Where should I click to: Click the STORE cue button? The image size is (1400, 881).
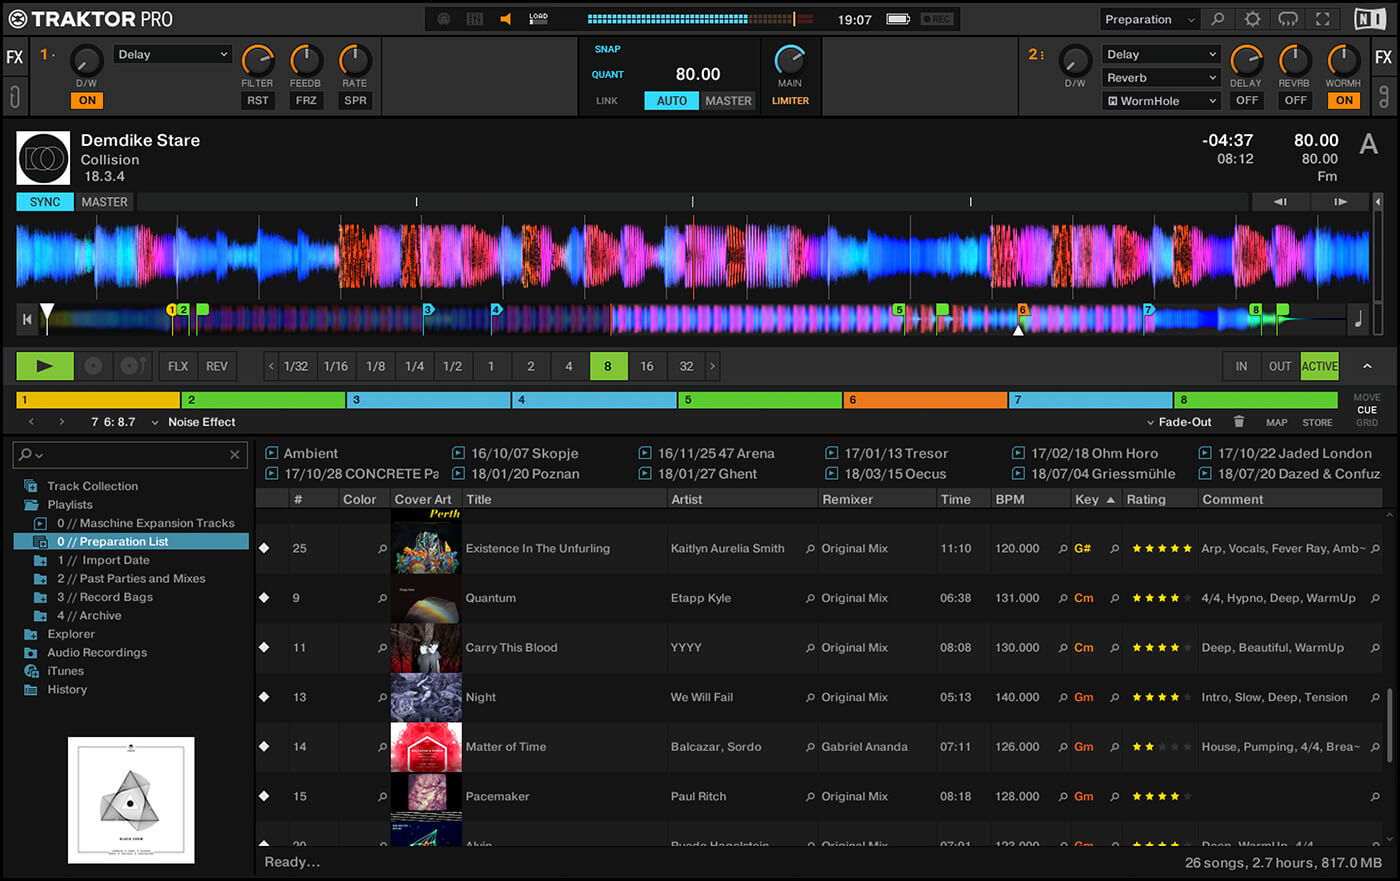click(x=1317, y=422)
